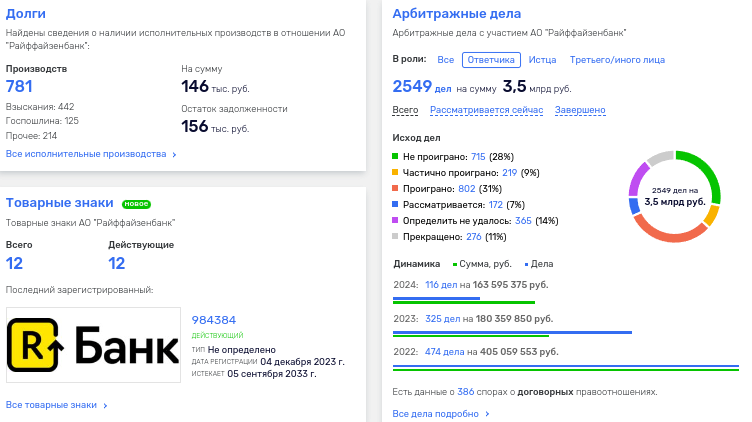Click the 2549 дел total link
The height and width of the screenshot is (422, 752).
coord(422,87)
